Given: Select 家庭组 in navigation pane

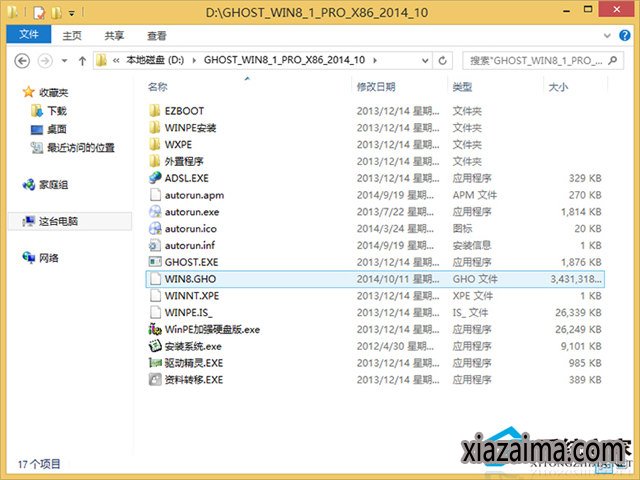Looking at the screenshot, I should point(53,185).
